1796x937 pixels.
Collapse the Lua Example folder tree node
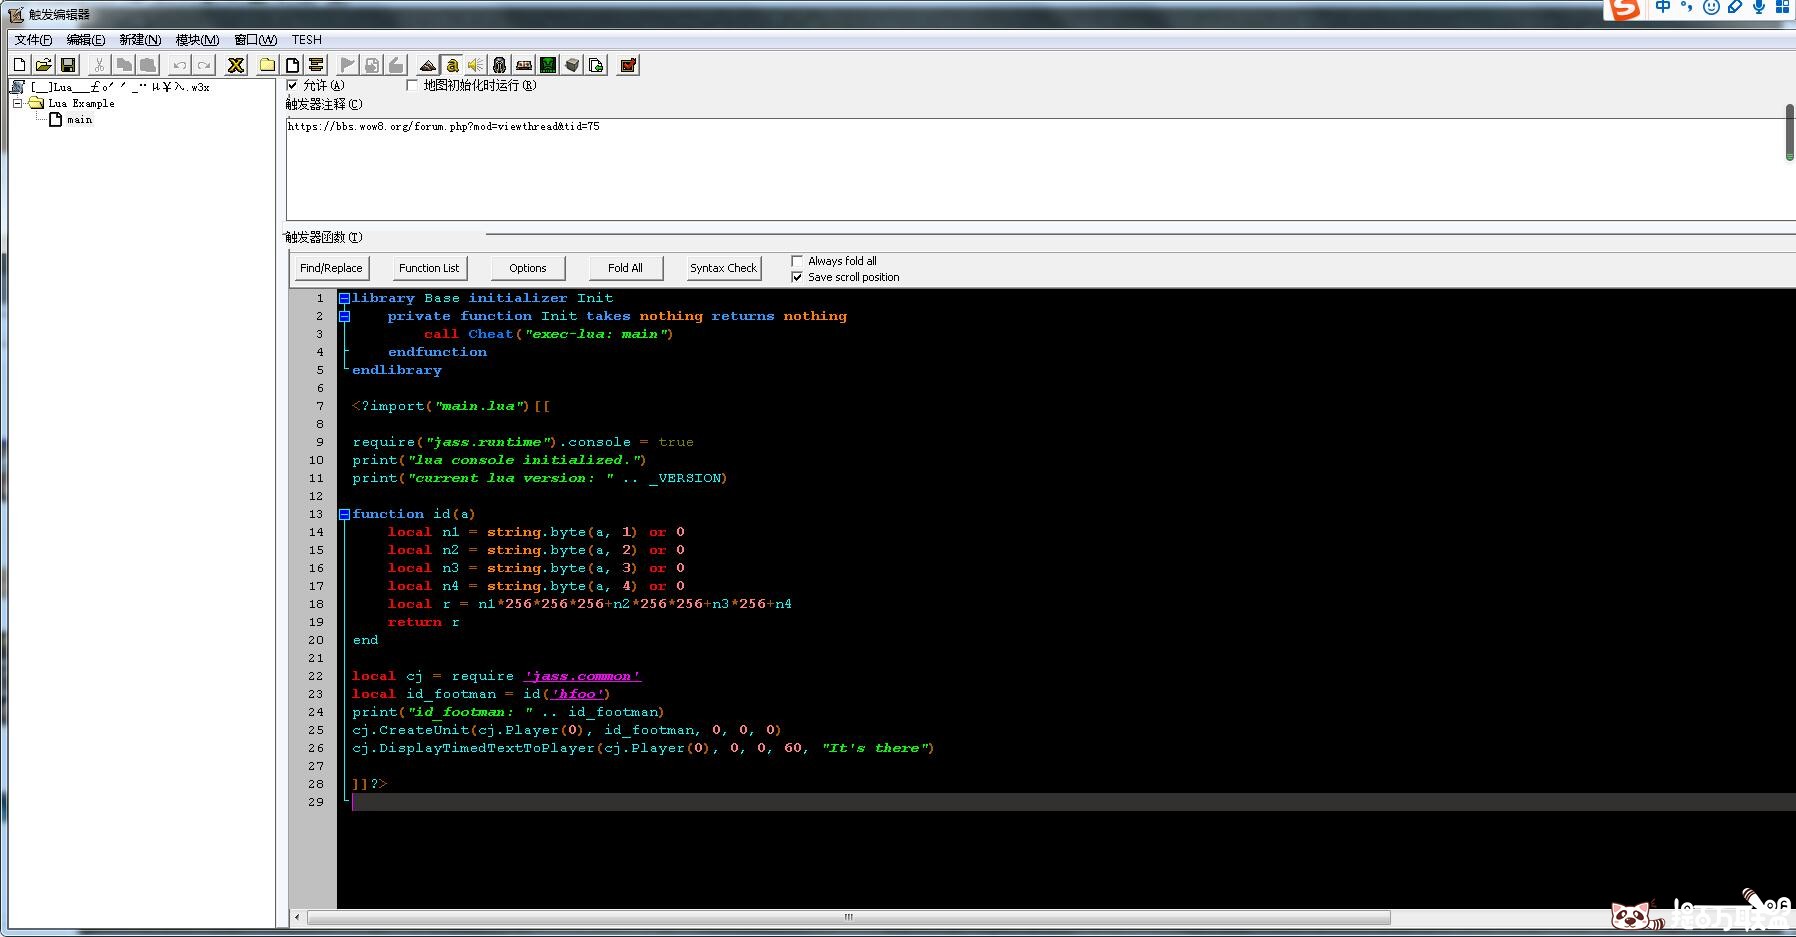point(17,103)
